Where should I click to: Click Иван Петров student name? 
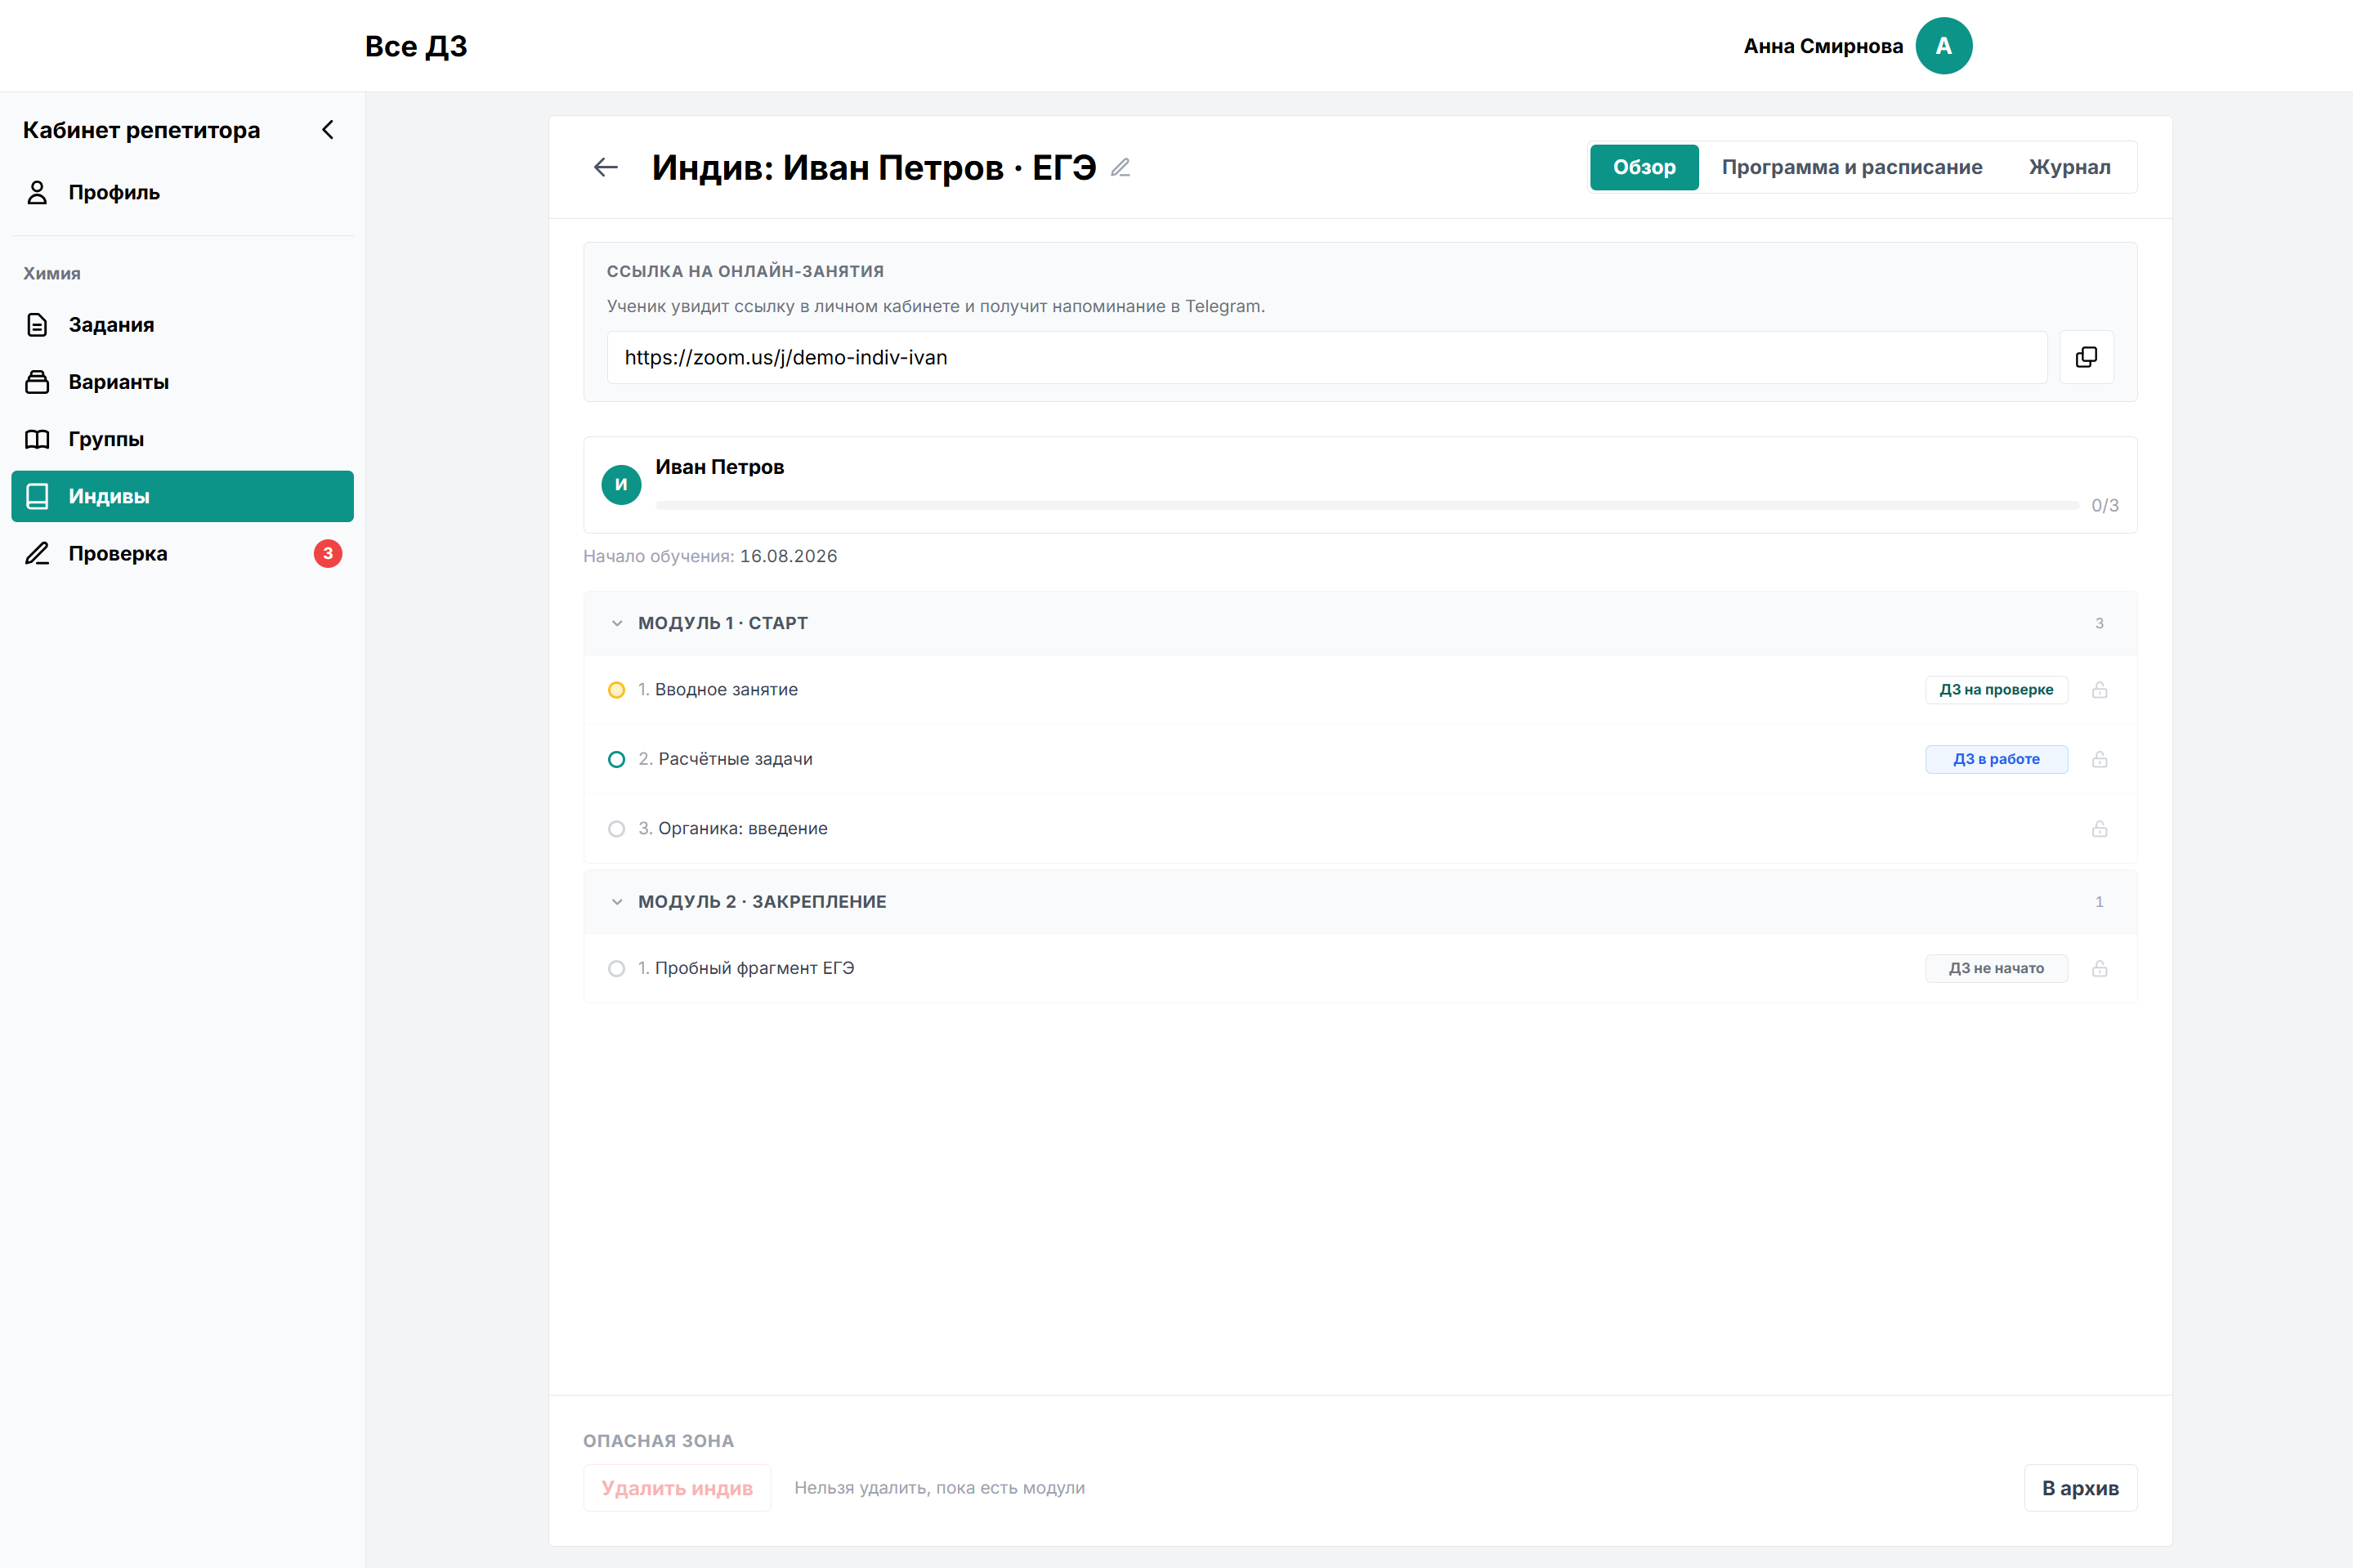pyautogui.click(x=719, y=467)
